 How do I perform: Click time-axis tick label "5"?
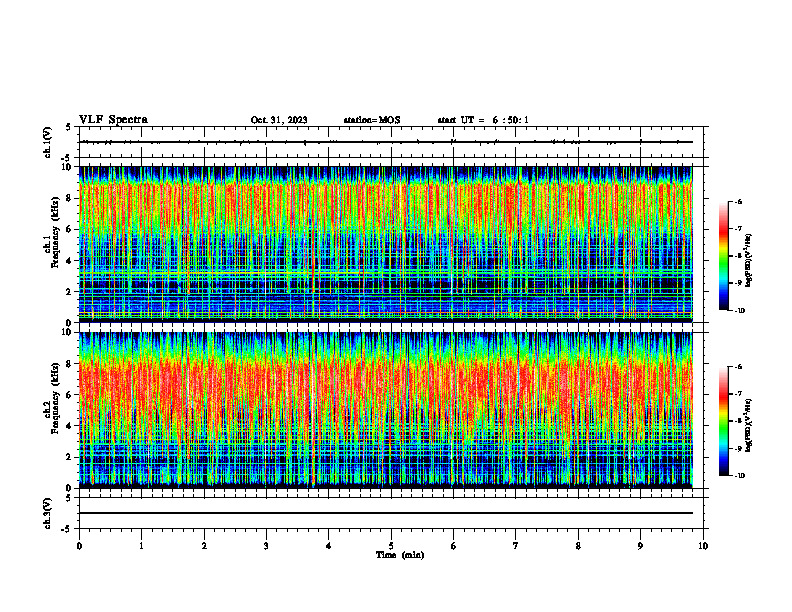click(391, 546)
